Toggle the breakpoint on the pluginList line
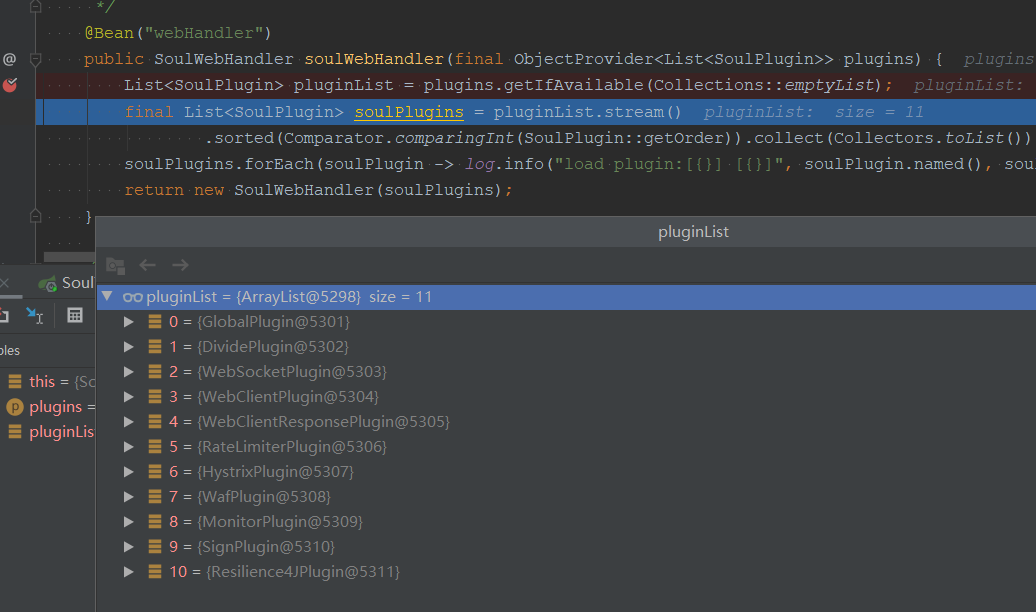This screenshot has height=612, width=1036. pyautogui.click(x=10, y=85)
